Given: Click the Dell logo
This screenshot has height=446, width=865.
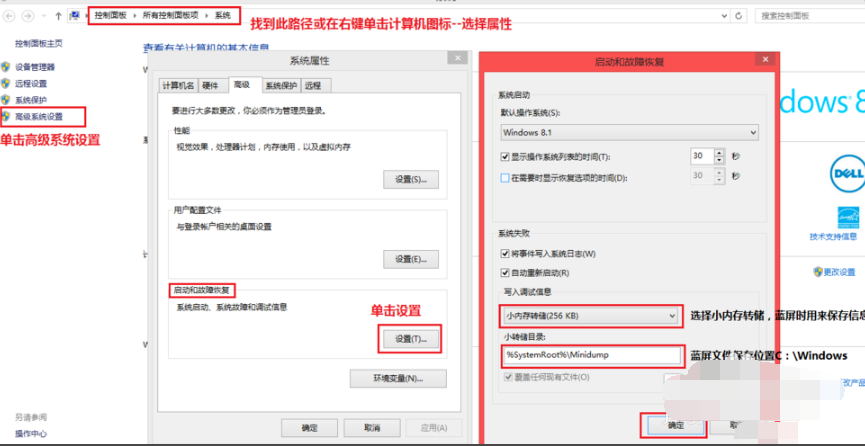Looking at the screenshot, I should [847, 174].
